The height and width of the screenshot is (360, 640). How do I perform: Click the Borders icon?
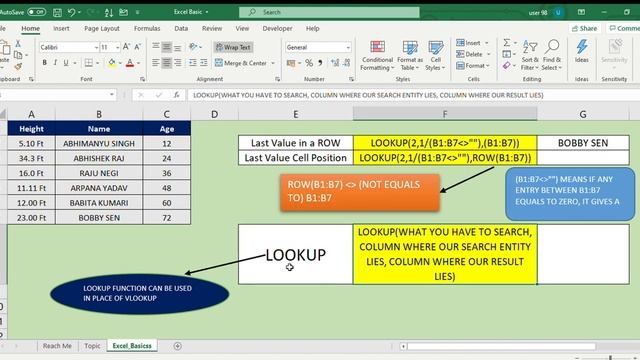88,63
